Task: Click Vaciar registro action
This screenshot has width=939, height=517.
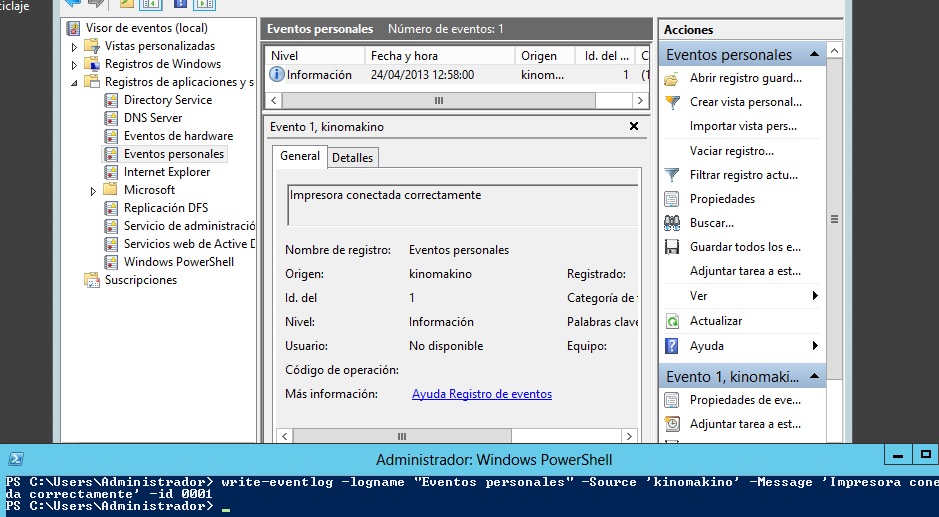Action: point(731,151)
